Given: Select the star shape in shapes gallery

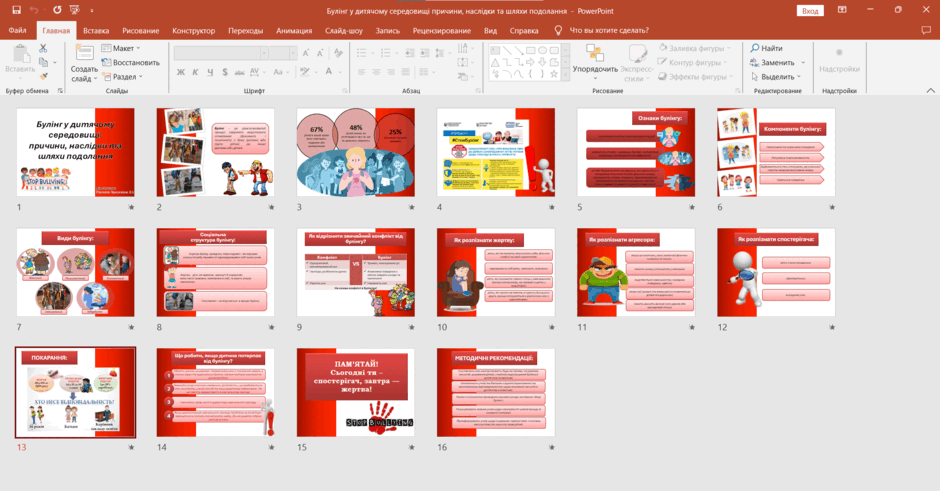Looking at the screenshot, I should [554, 74].
